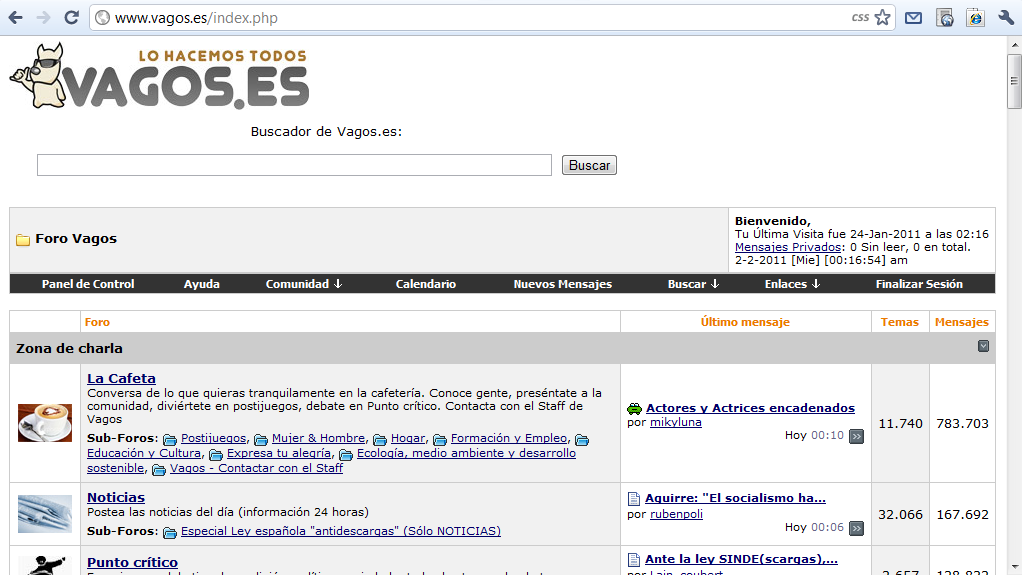Open thread Actores y Actrices encadenados
The width and height of the screenshot is (1022, 575).
click(x=750, y=407)
